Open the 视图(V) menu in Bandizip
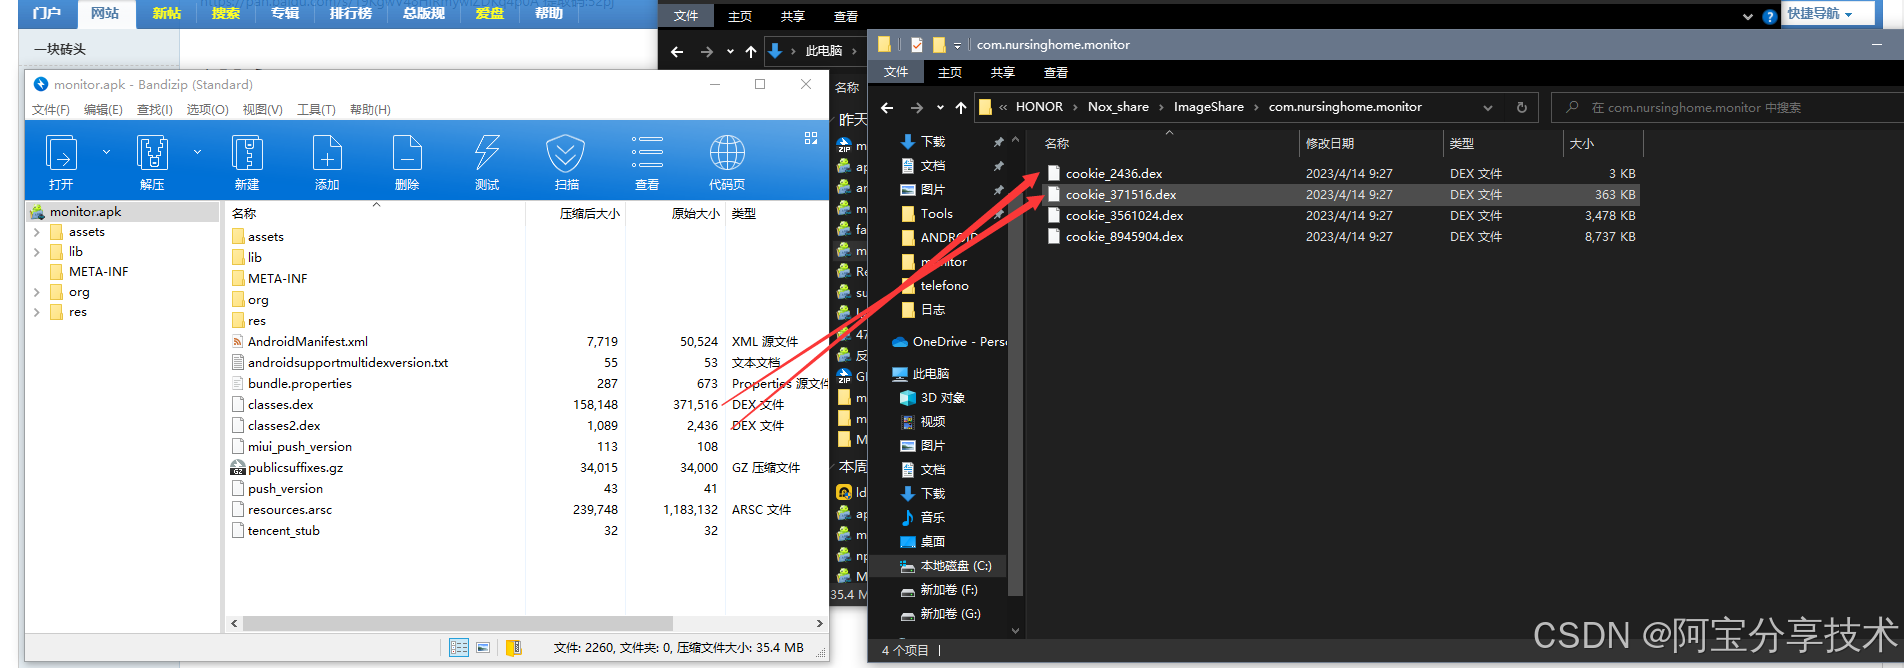The width and height of the screenshot is (1904, 668). click(263, 109)
